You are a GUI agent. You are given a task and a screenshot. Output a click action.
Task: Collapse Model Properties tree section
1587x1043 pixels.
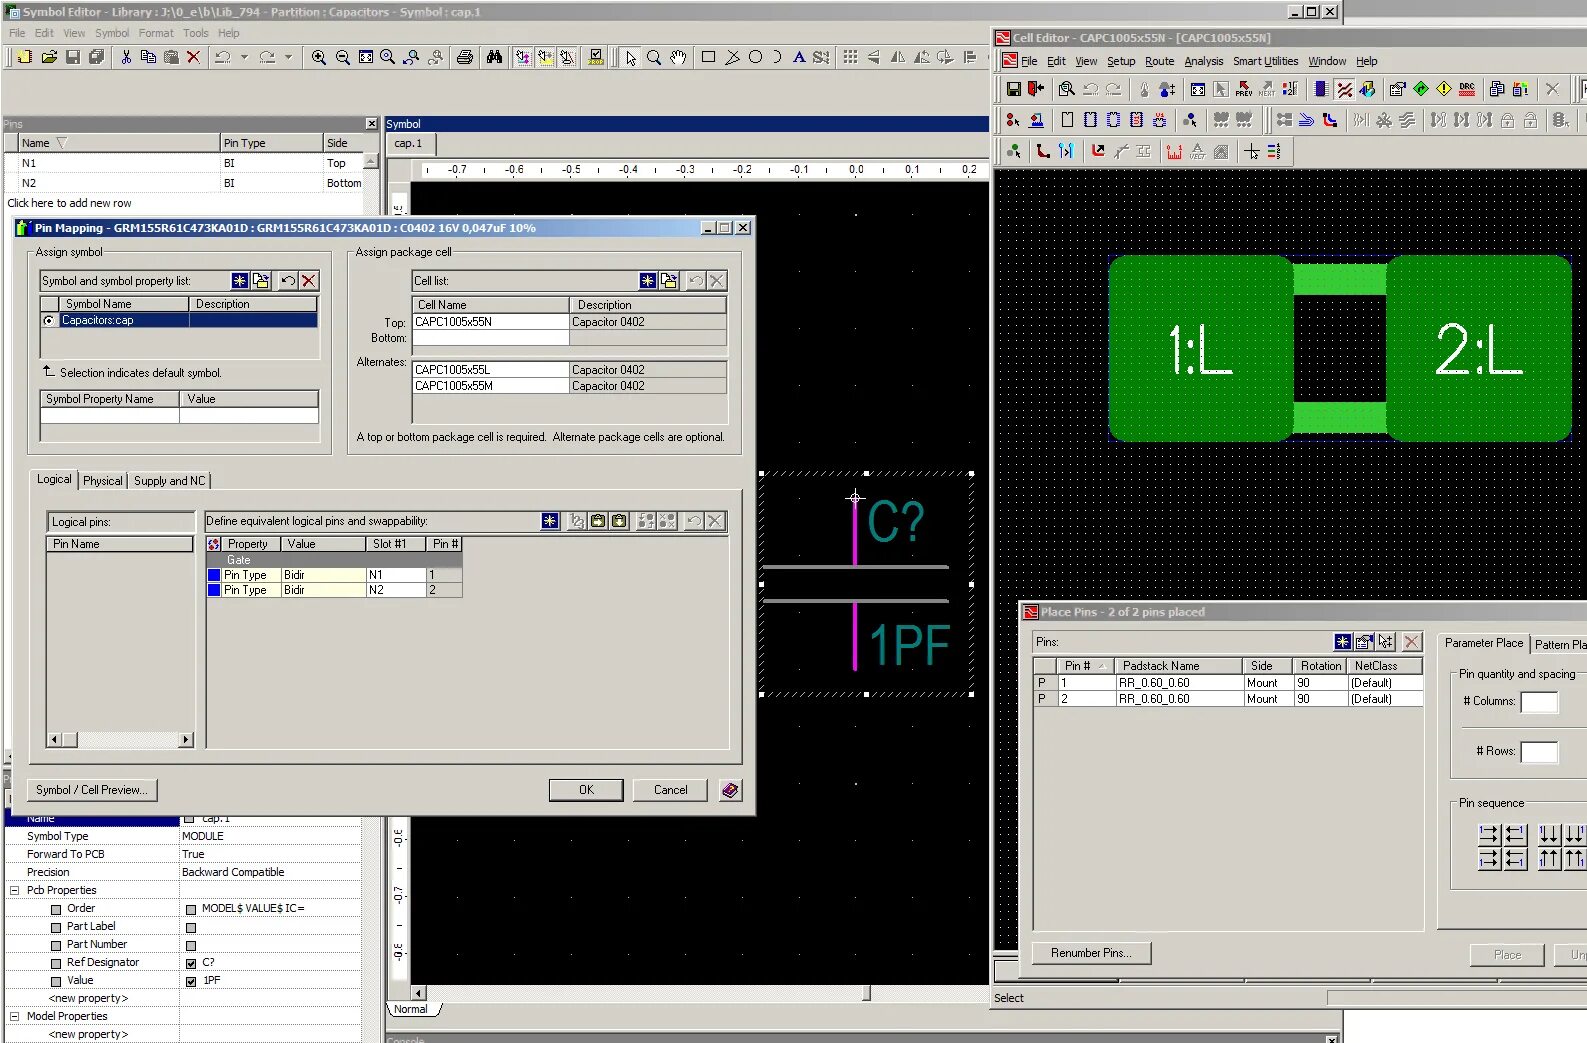click(x=14, y=1016)
